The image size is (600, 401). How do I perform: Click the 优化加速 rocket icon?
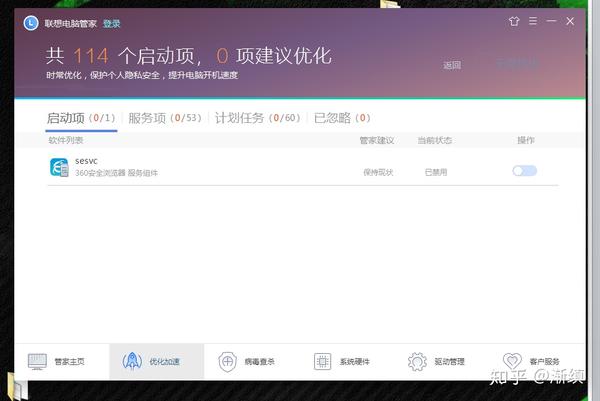[132, 361]
